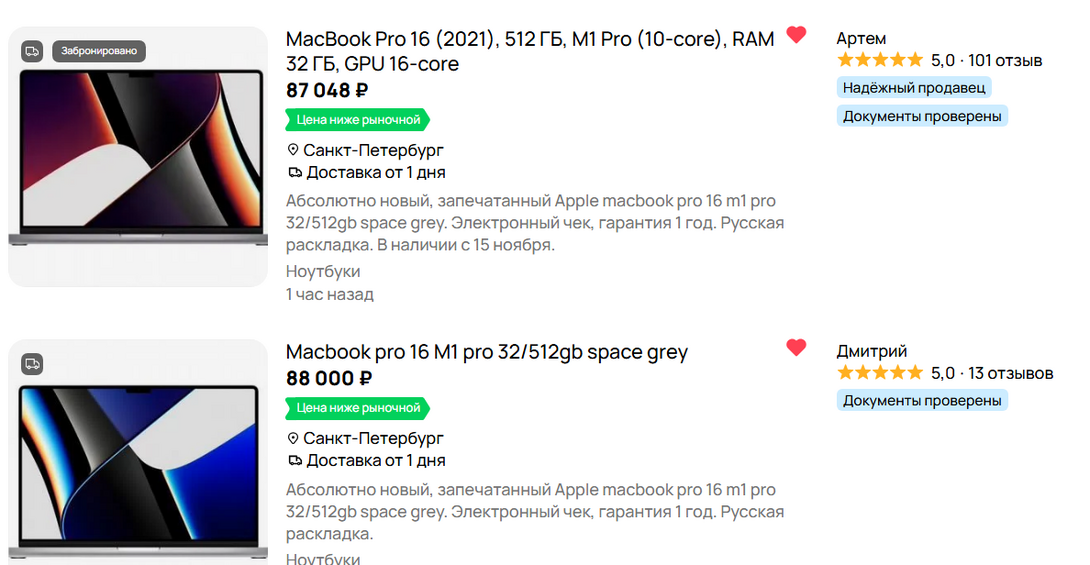Click 'Надёжный продавец' badge under Артем
Screen dimensions: 1090x565
pyautogui.click(x=914, y=87)
